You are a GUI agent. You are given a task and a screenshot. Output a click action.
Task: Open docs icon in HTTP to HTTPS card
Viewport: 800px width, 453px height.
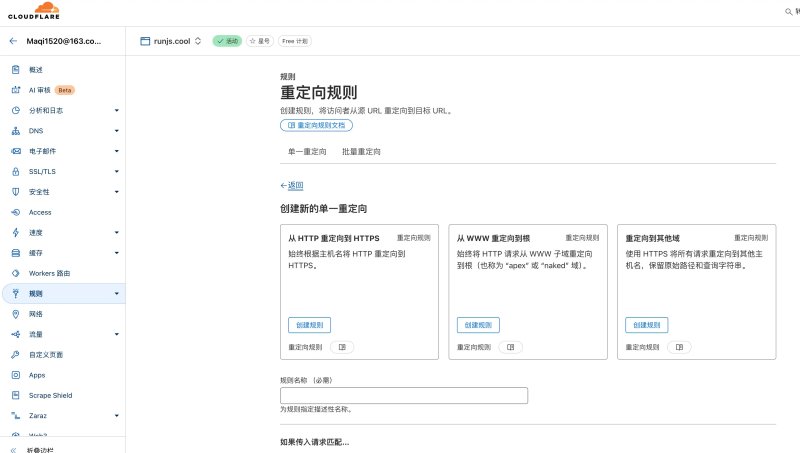(342, 347)
